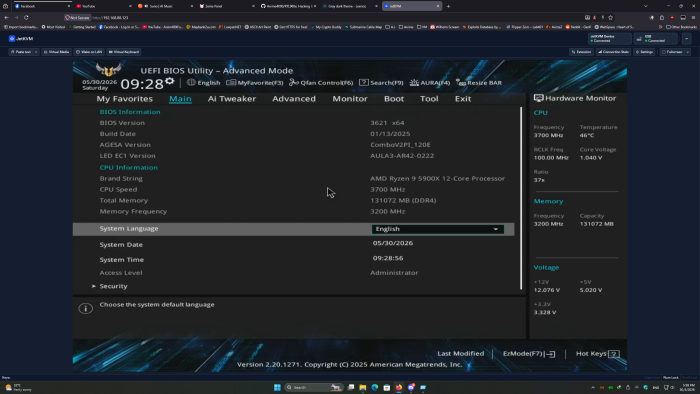Switch to the YouTube browser tab

[x=103, y=6]
